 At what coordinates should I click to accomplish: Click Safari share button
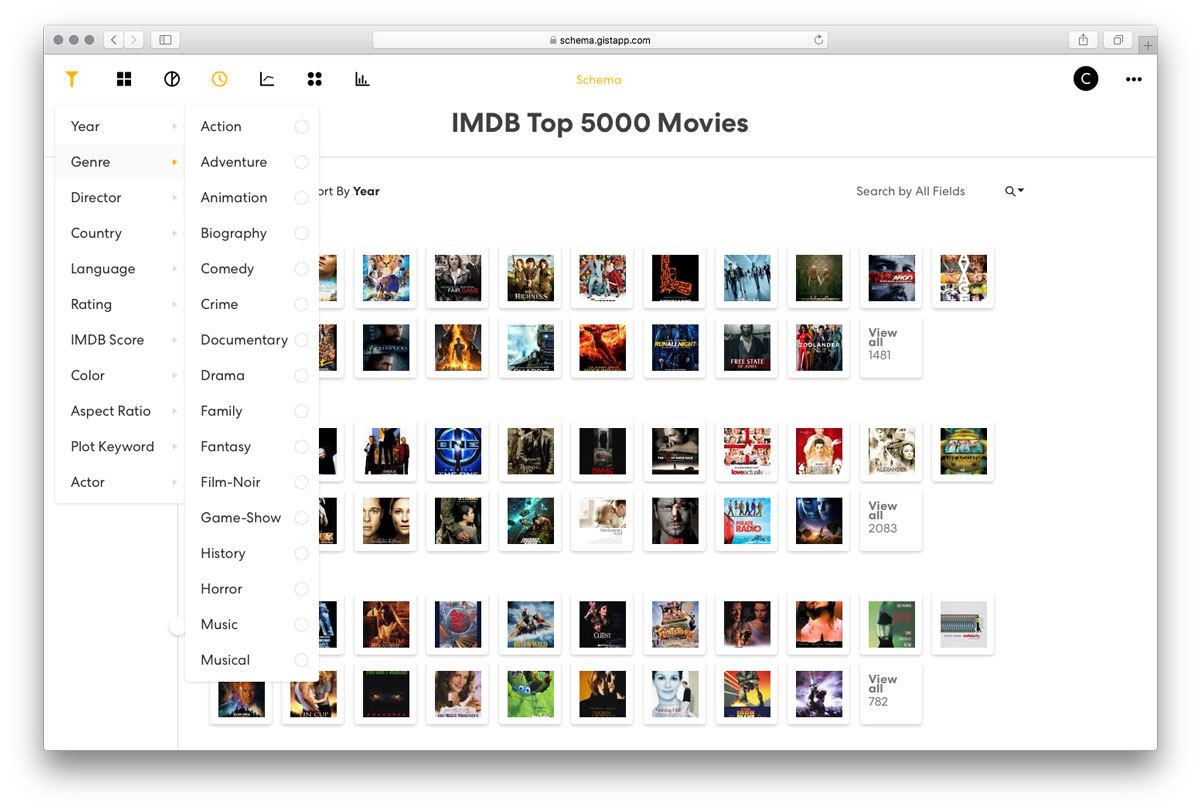[x=1083, y=40]
